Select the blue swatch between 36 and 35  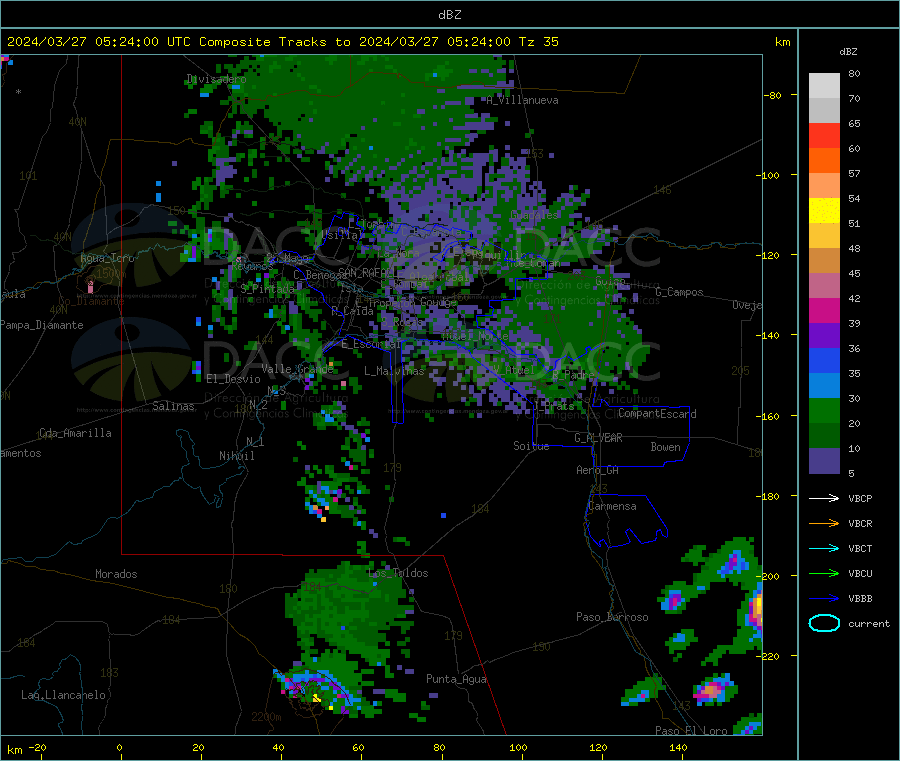824,360
